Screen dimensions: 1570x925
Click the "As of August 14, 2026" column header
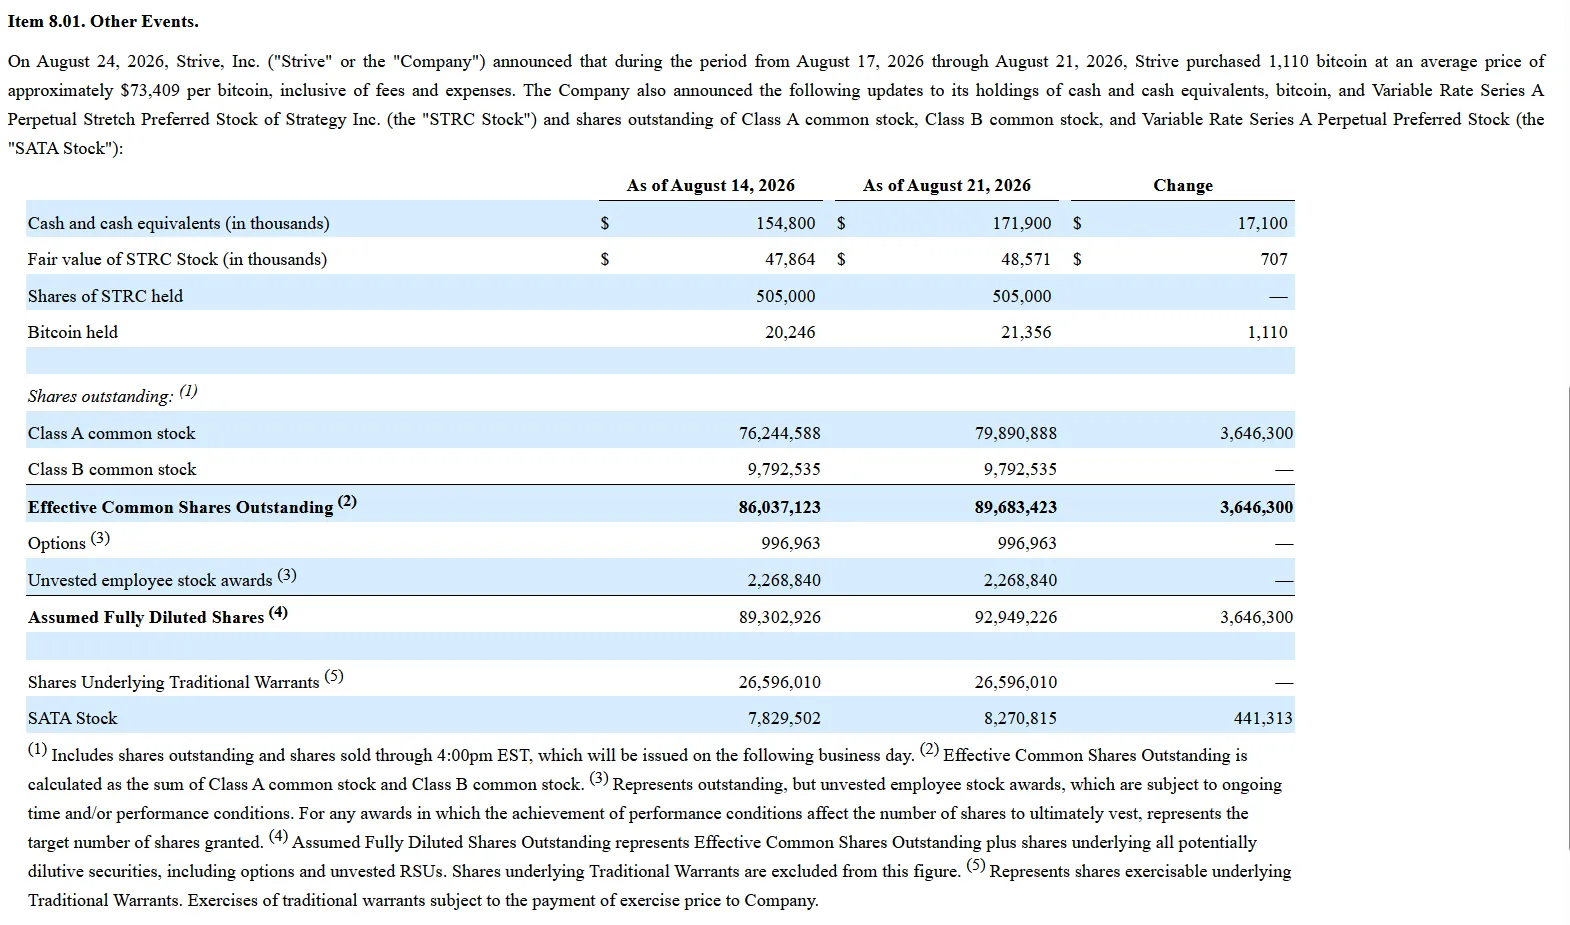[x=711, y=185]
